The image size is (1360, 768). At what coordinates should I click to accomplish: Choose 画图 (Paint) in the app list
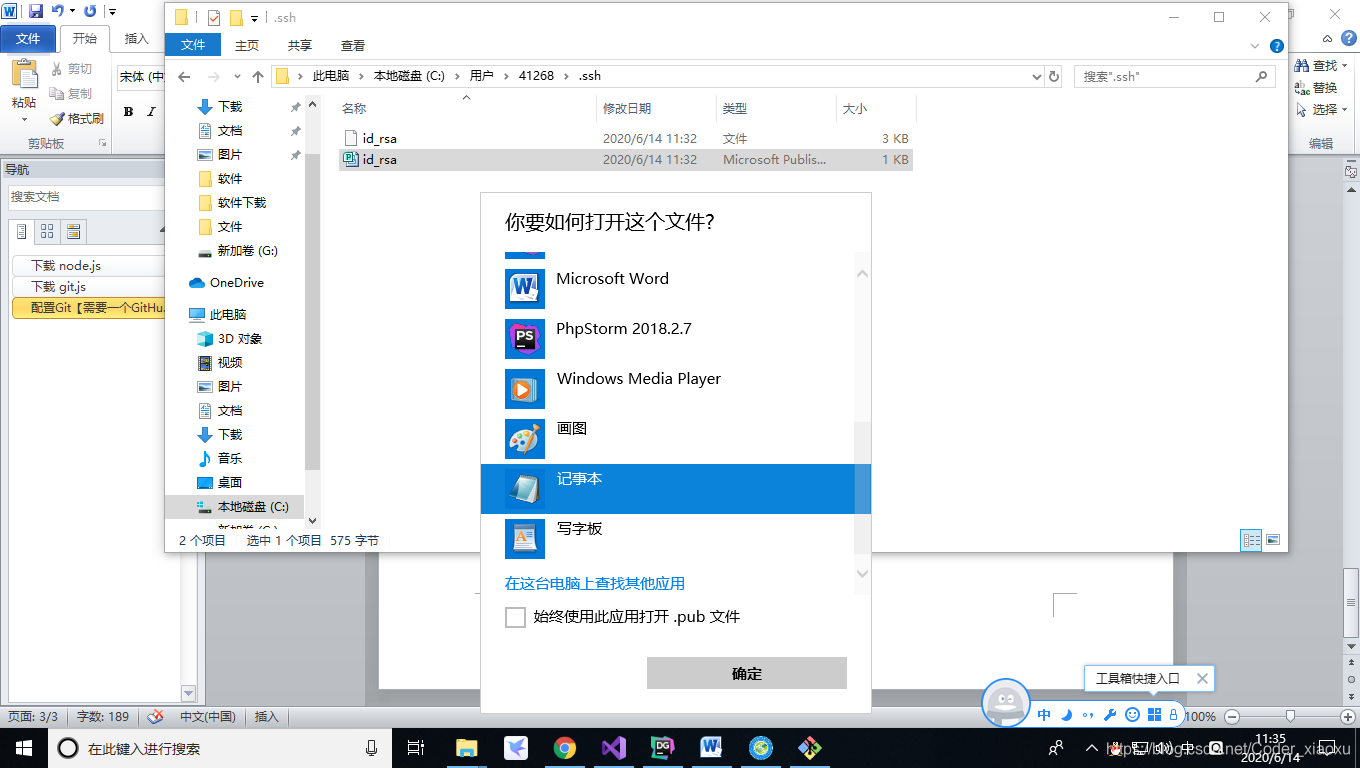[x=675, y=439]
